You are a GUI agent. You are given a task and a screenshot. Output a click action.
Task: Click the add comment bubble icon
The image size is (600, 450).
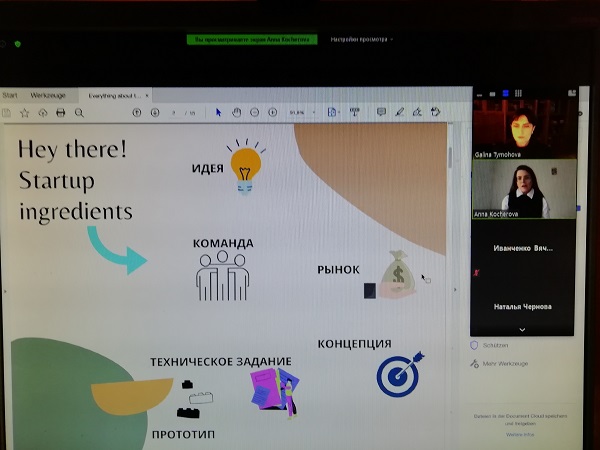coord(381,112)
